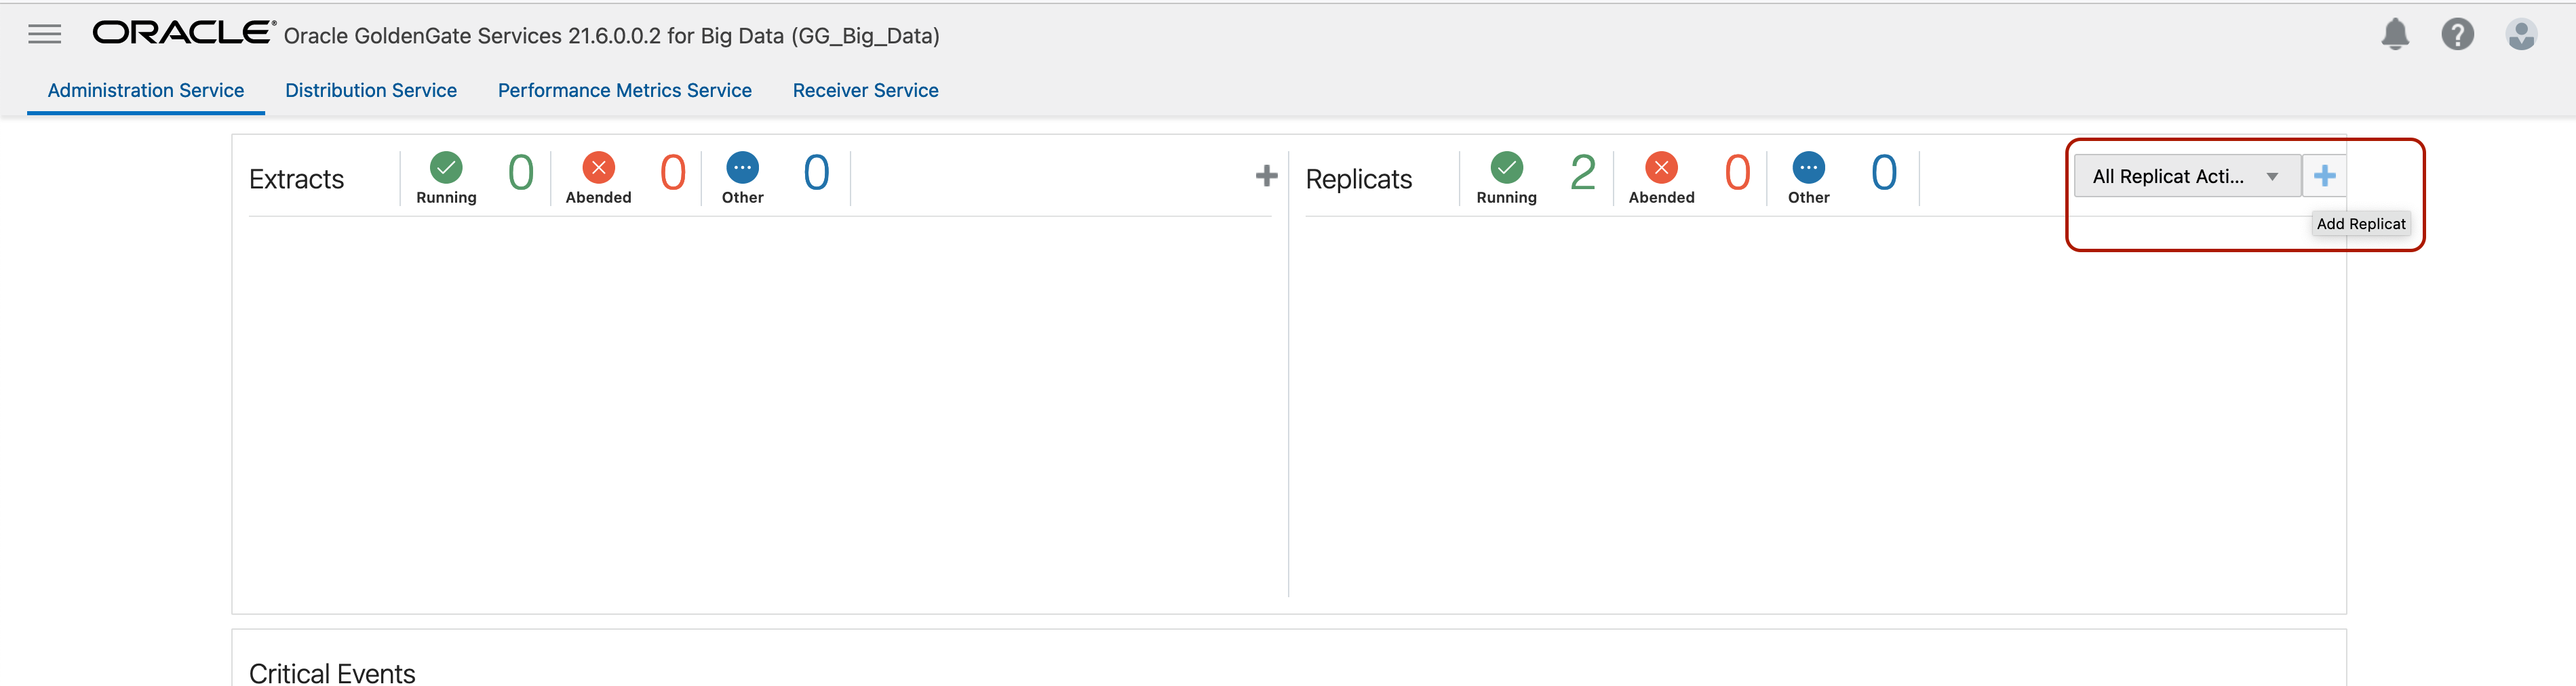Click the Critical Events section heading
This screenshot has width=2576, height=686.
tap(332, 673)
